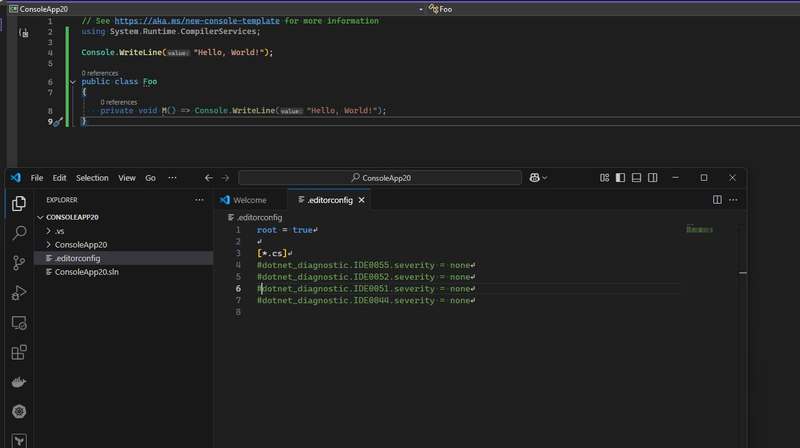Screen dimensions: 800x448
Task: Open Customize Layout icon
Action: click(604, 178)
